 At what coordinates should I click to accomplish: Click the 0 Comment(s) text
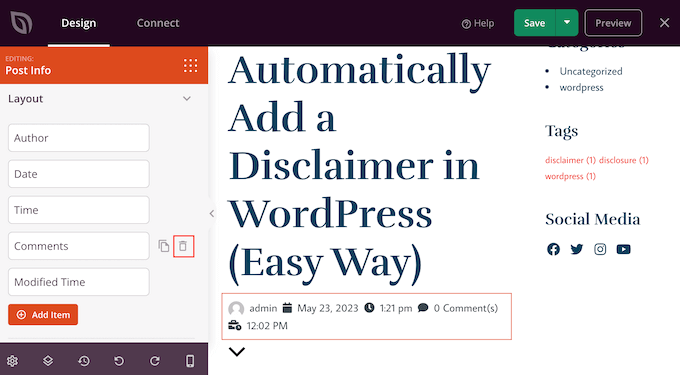click(466, 308)
